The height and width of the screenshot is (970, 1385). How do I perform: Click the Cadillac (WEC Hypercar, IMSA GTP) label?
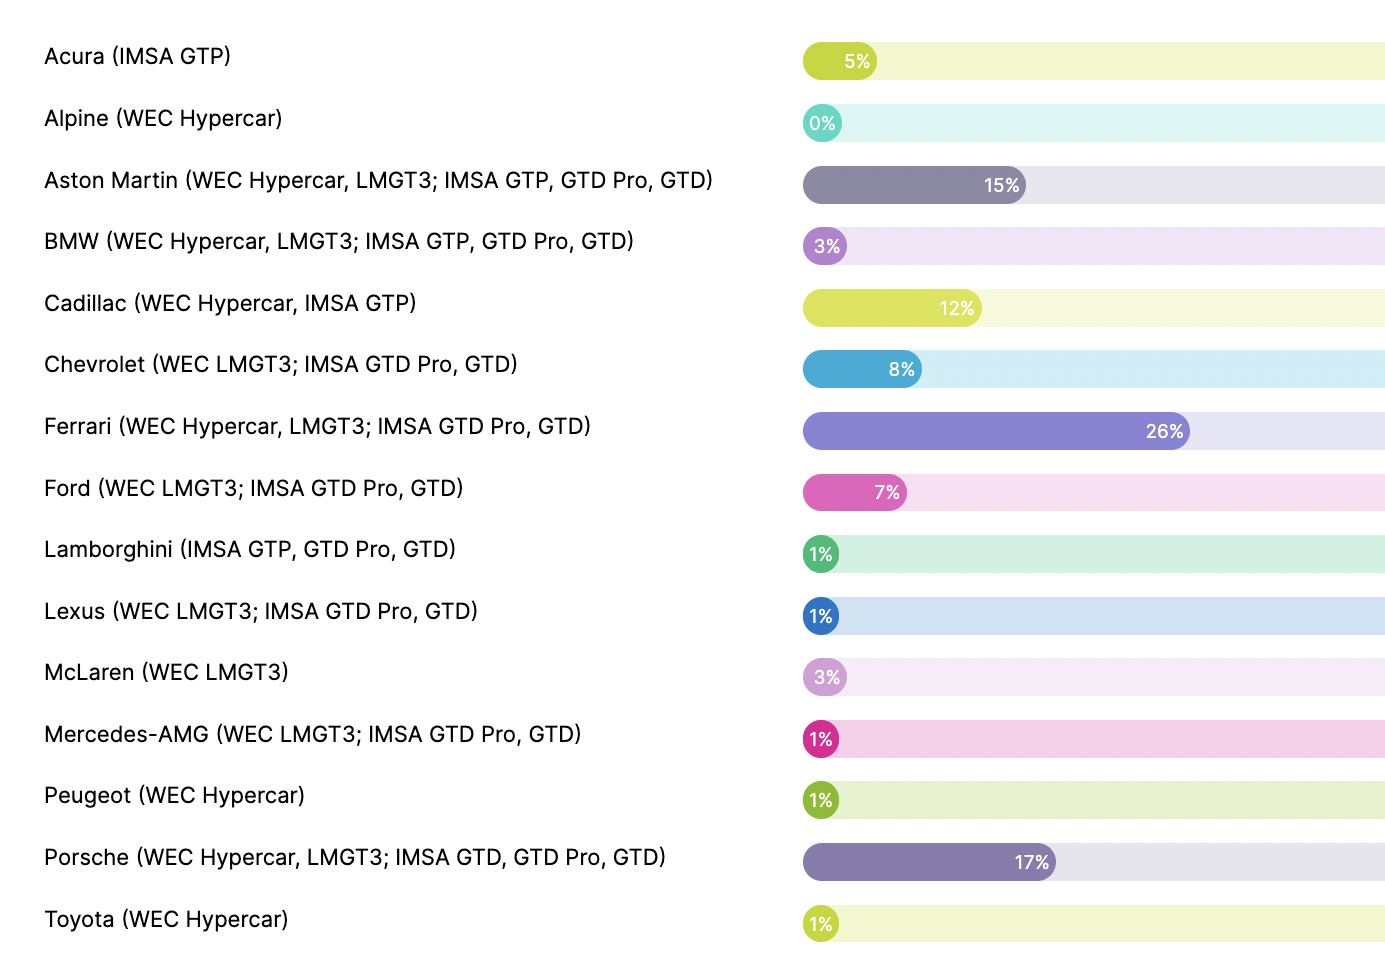(230, 304)
